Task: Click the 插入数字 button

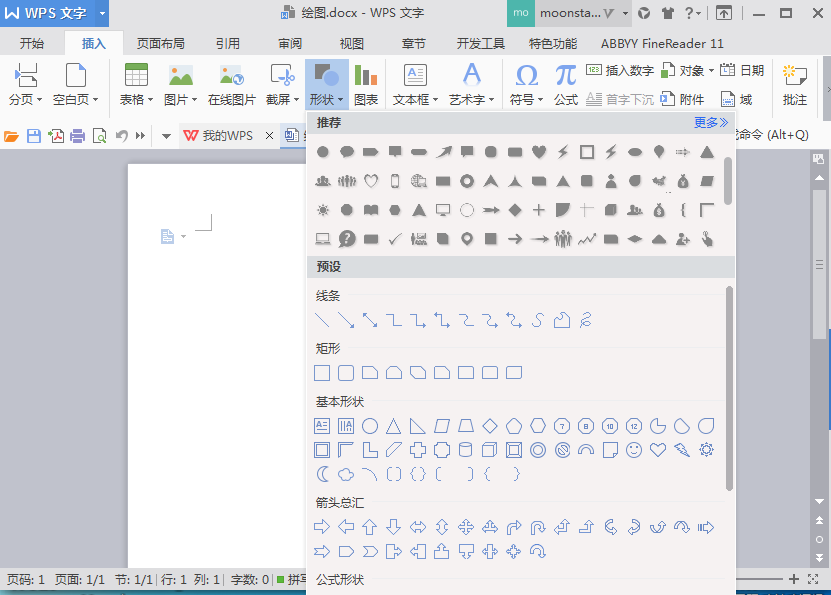Action: (x=620, y=70)
